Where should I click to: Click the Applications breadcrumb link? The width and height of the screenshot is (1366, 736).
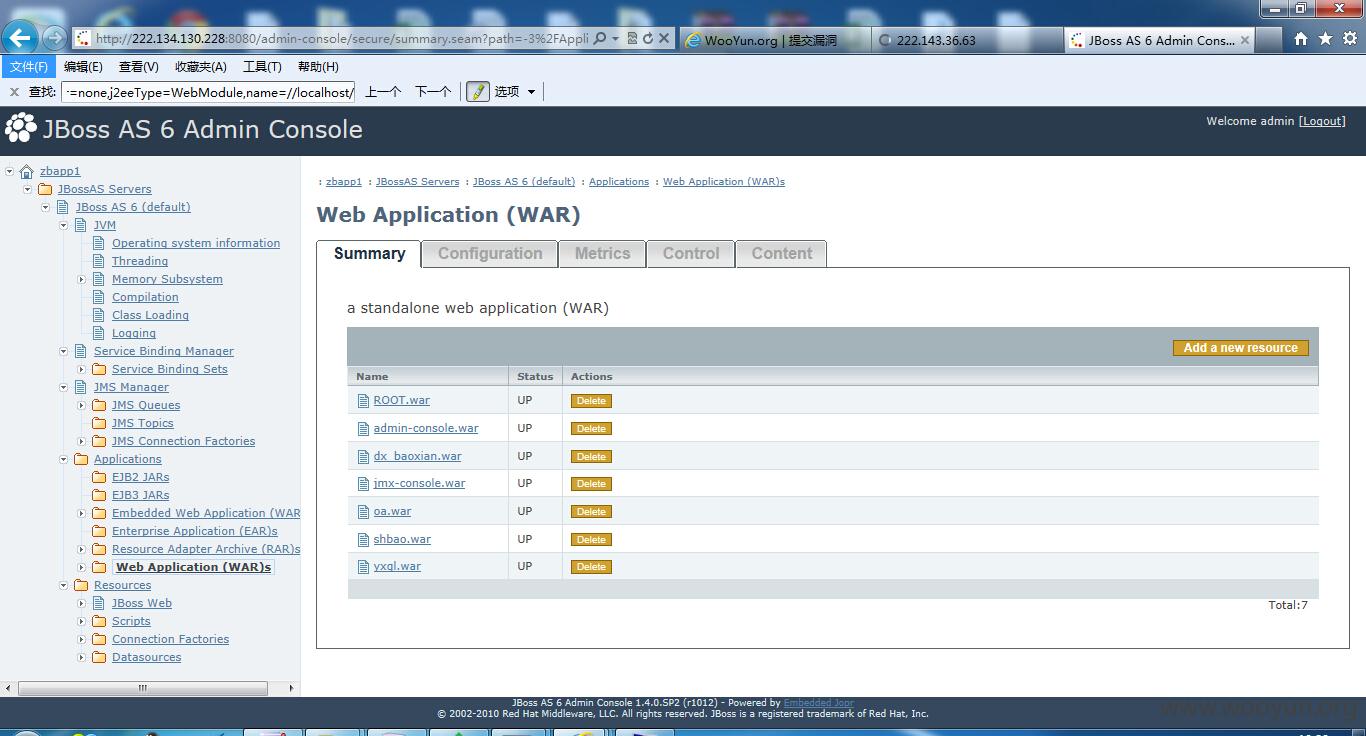coord(619,182)
